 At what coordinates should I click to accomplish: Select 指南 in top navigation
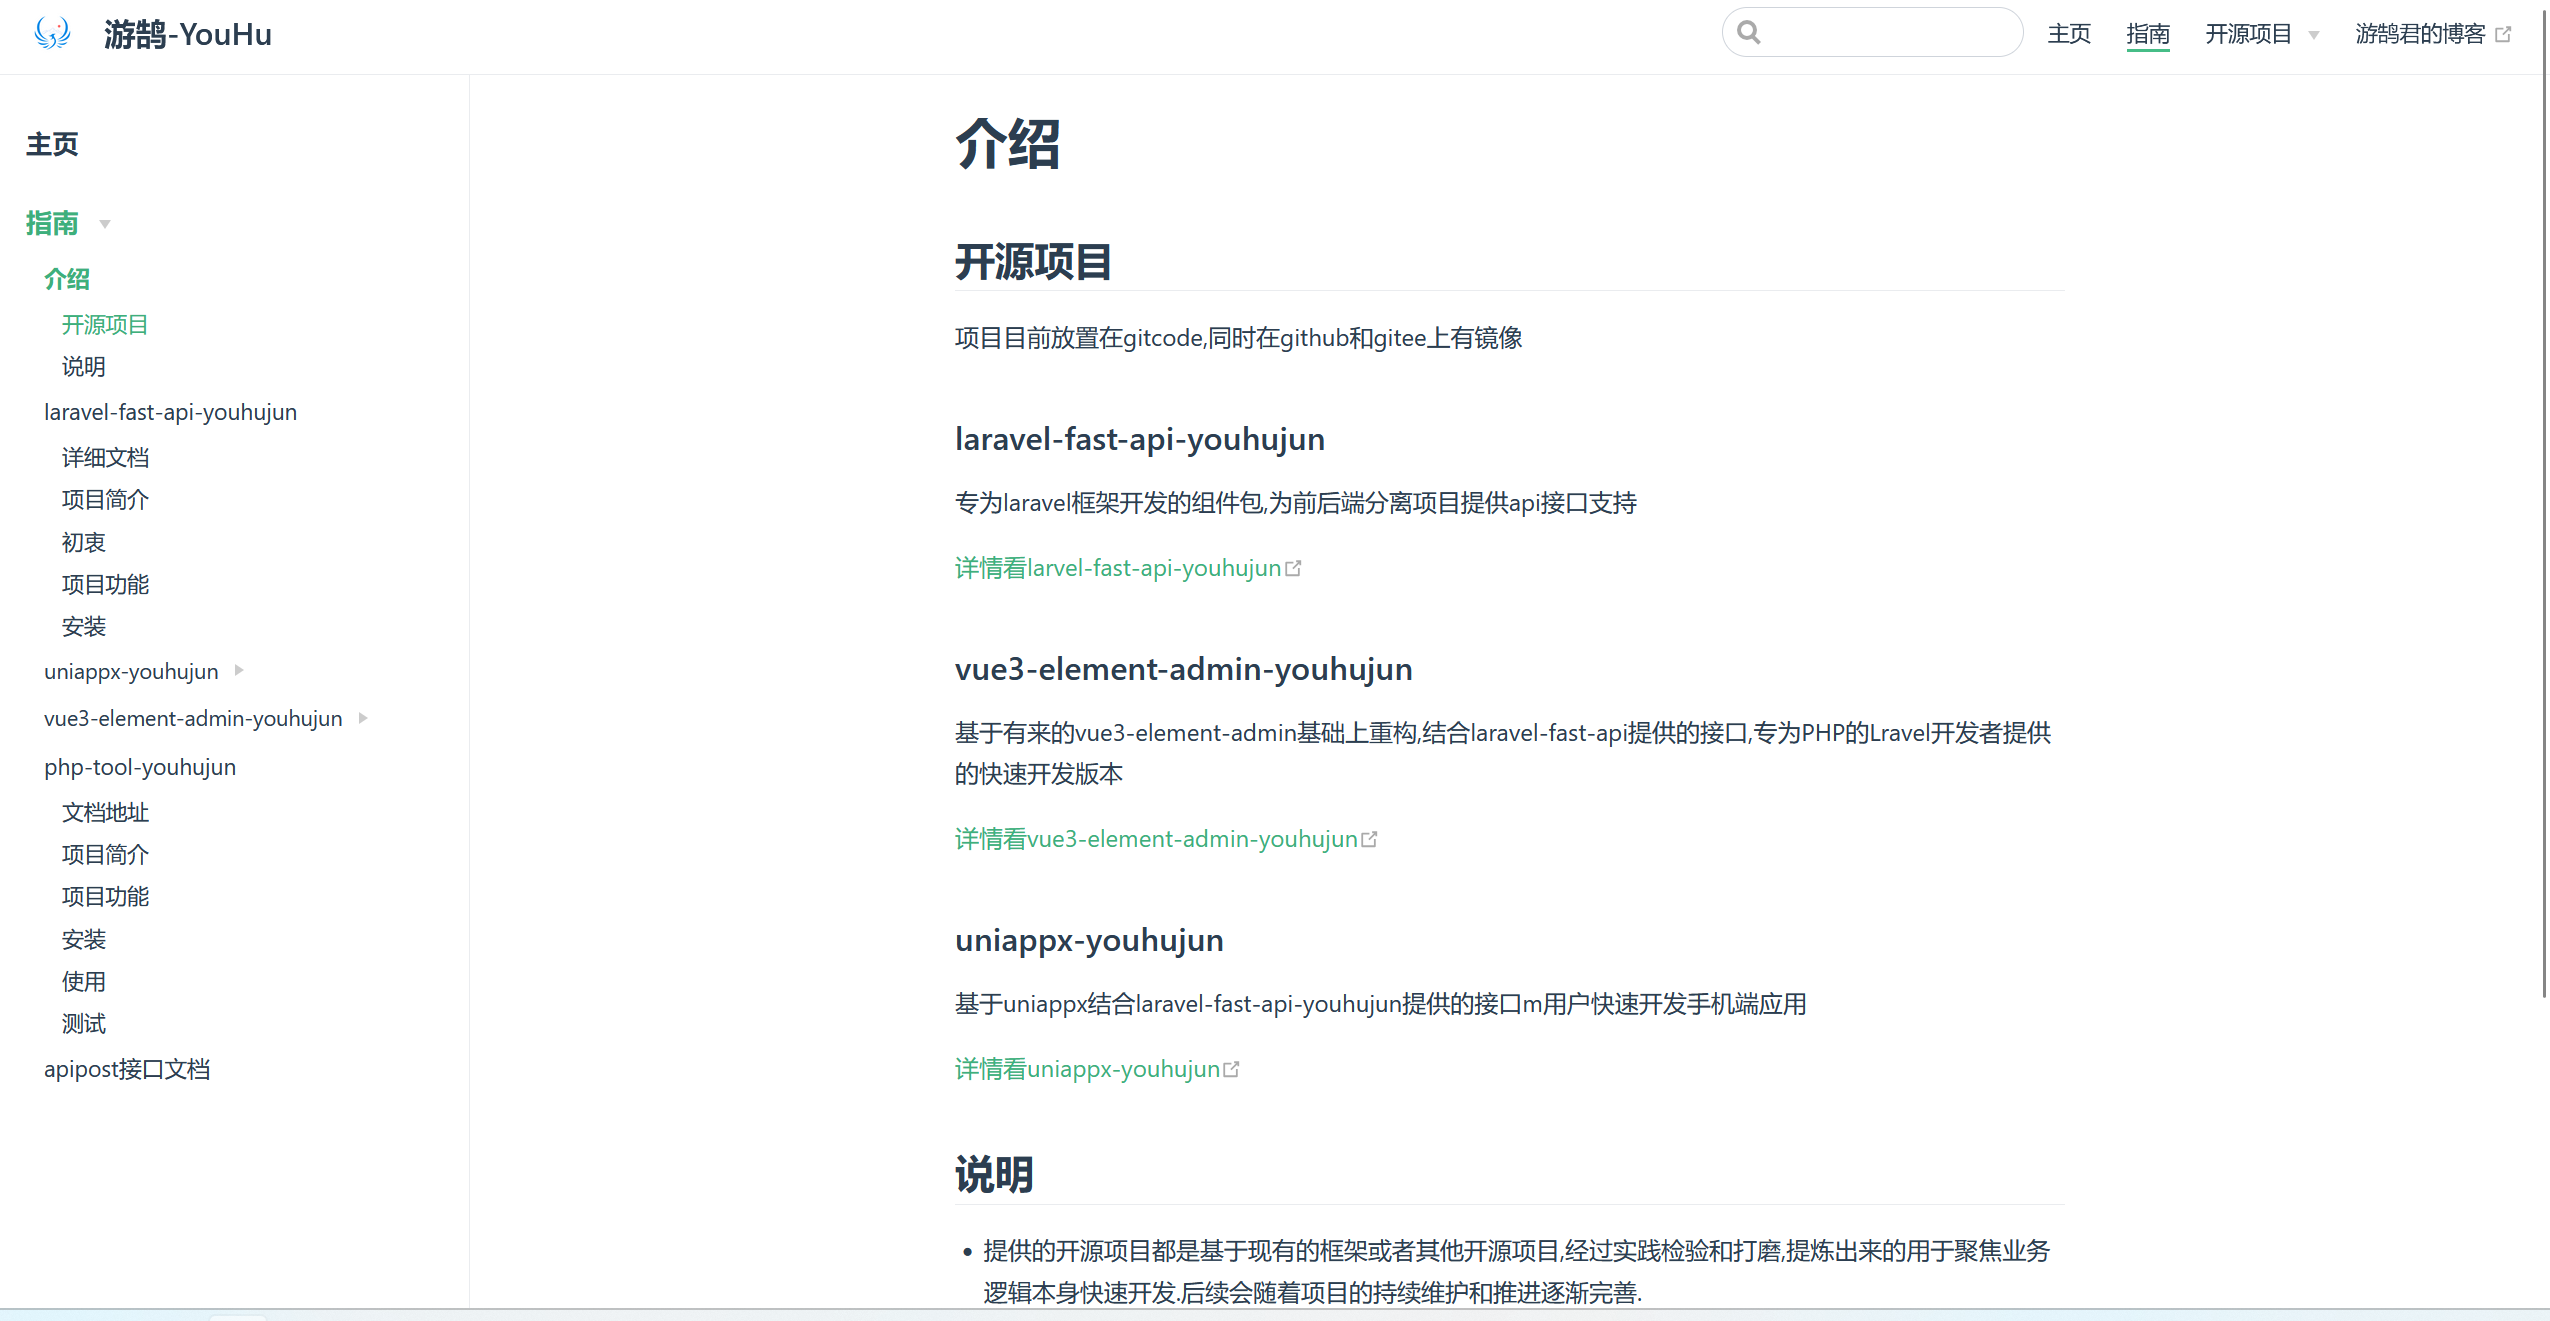(2147, 34)
